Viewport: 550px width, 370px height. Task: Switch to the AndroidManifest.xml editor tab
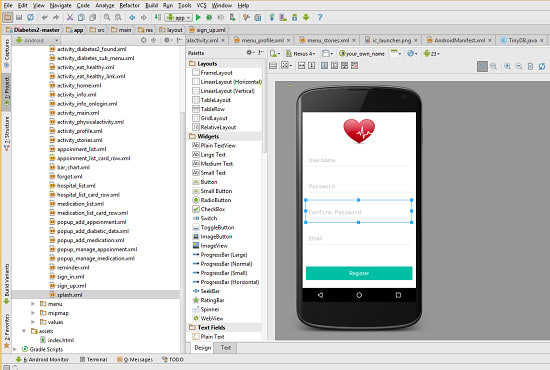pyautogui.click(x=459, y=40)
